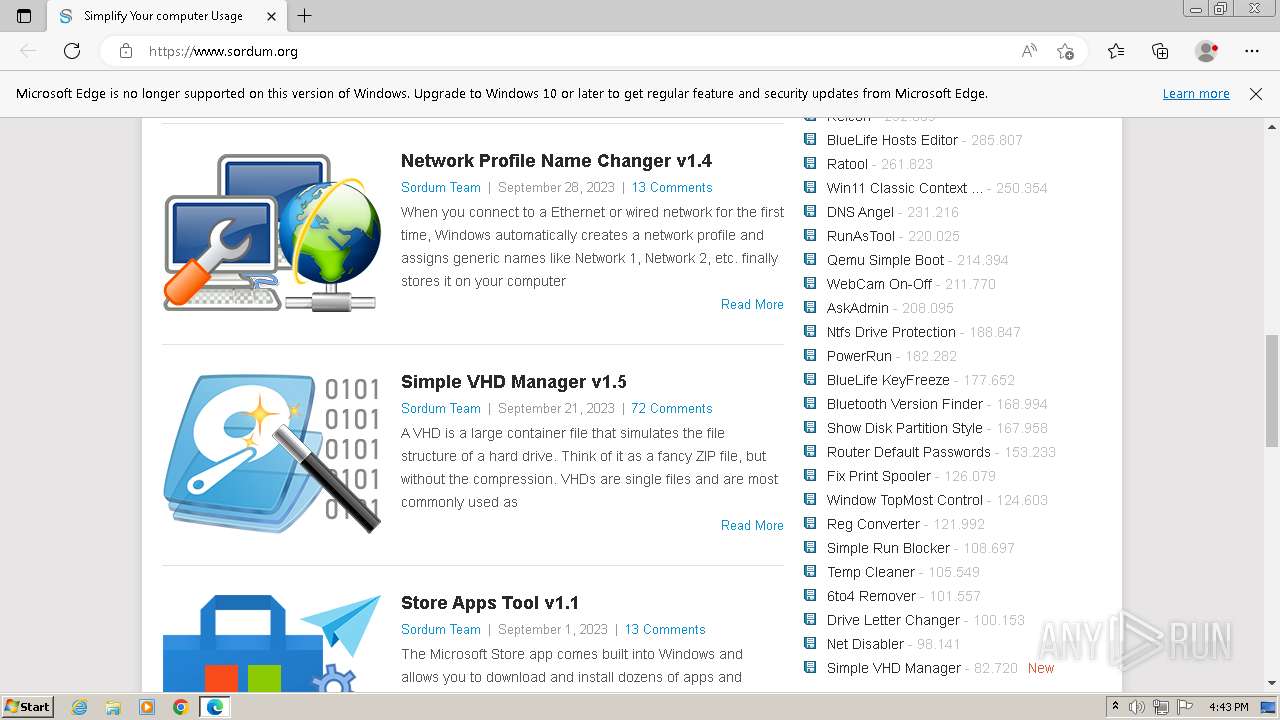Viewport: 1280px width, 720px height.
Task: Open the 72 Comments link
Action: click(672, 408)
